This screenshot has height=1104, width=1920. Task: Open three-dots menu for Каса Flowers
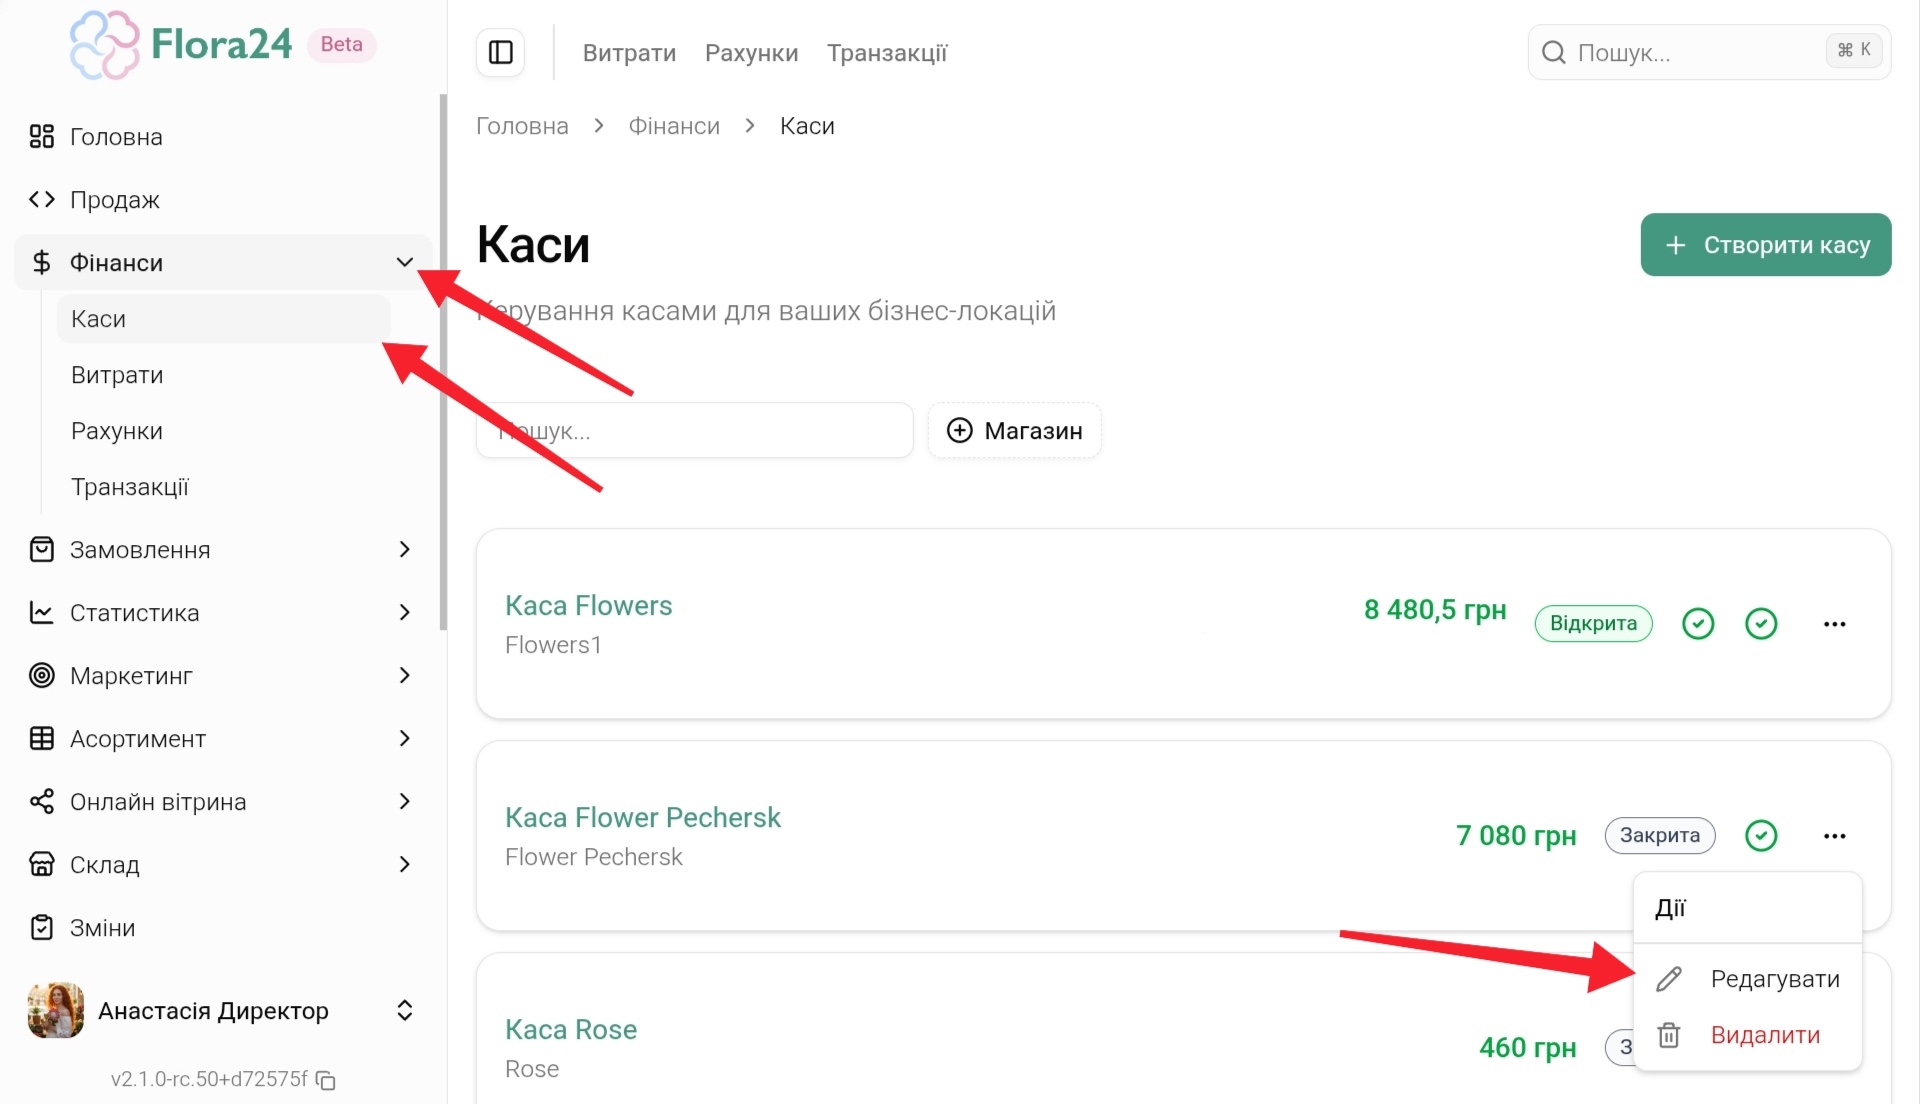1834,624
